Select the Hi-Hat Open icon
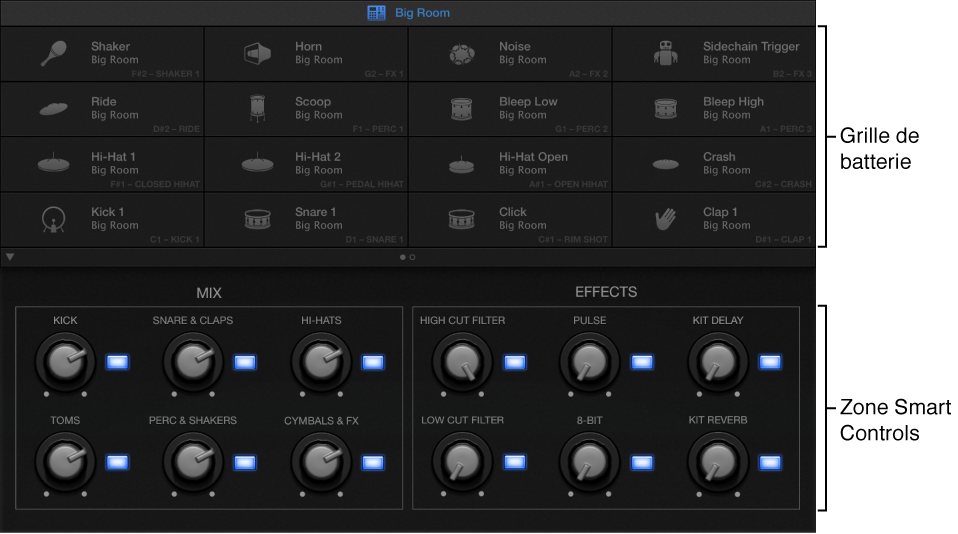This screenshot has height=534, width=958. click(x=461, y=164)
